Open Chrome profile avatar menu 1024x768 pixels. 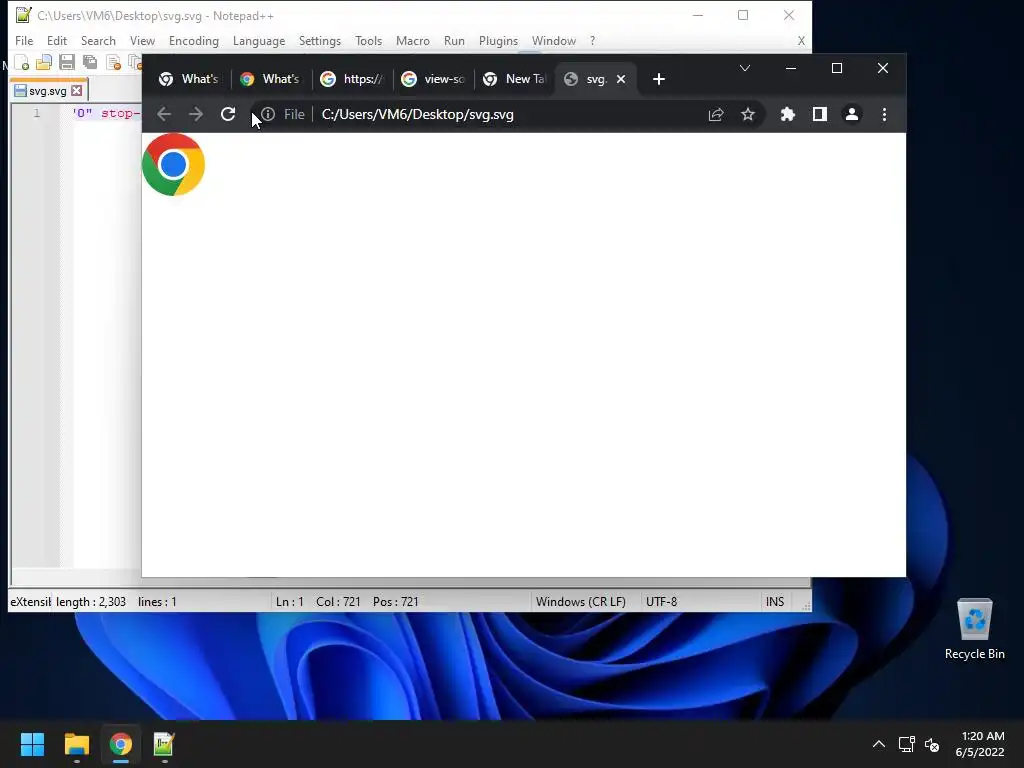(852, 114)
